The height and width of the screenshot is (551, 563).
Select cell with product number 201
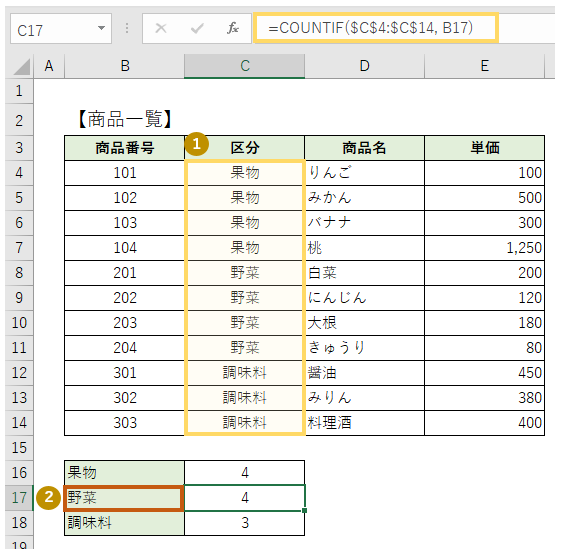tap(125, 273)
